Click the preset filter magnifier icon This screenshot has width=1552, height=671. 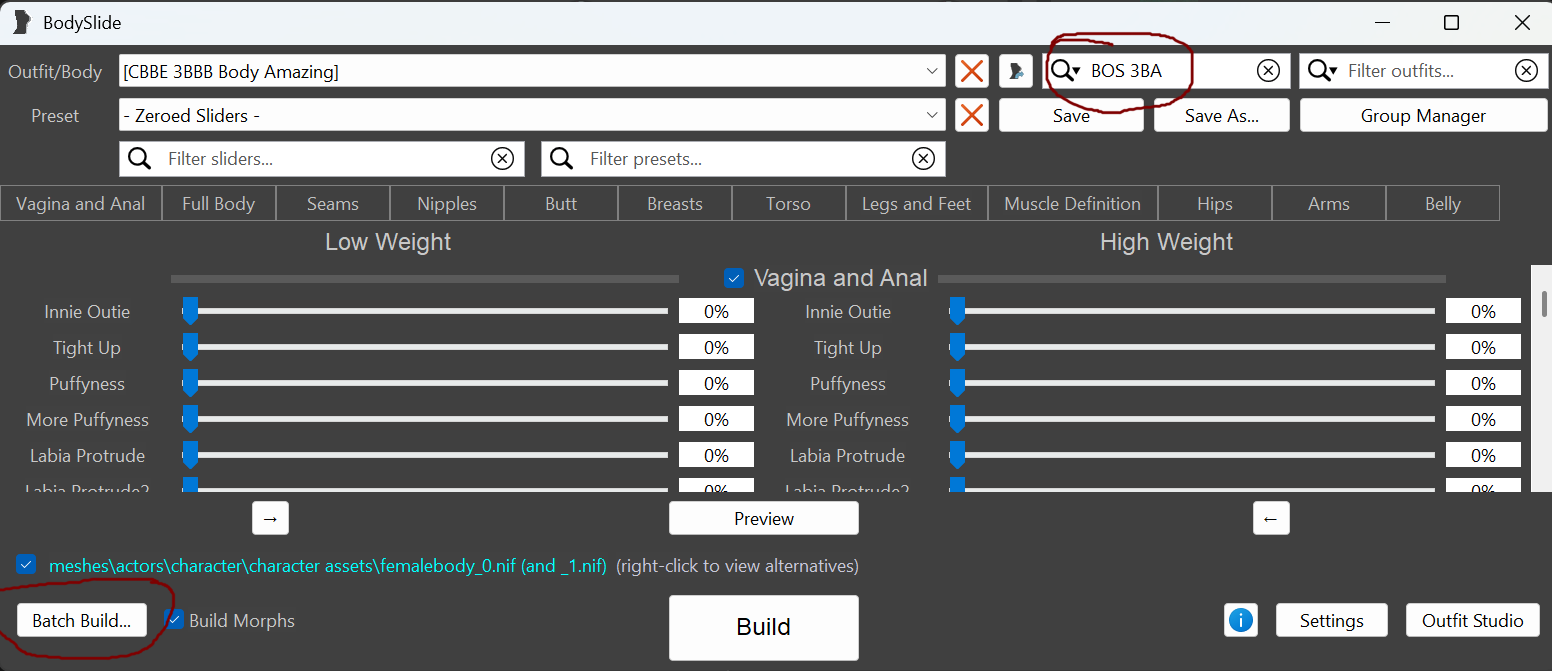pos(562,159)
